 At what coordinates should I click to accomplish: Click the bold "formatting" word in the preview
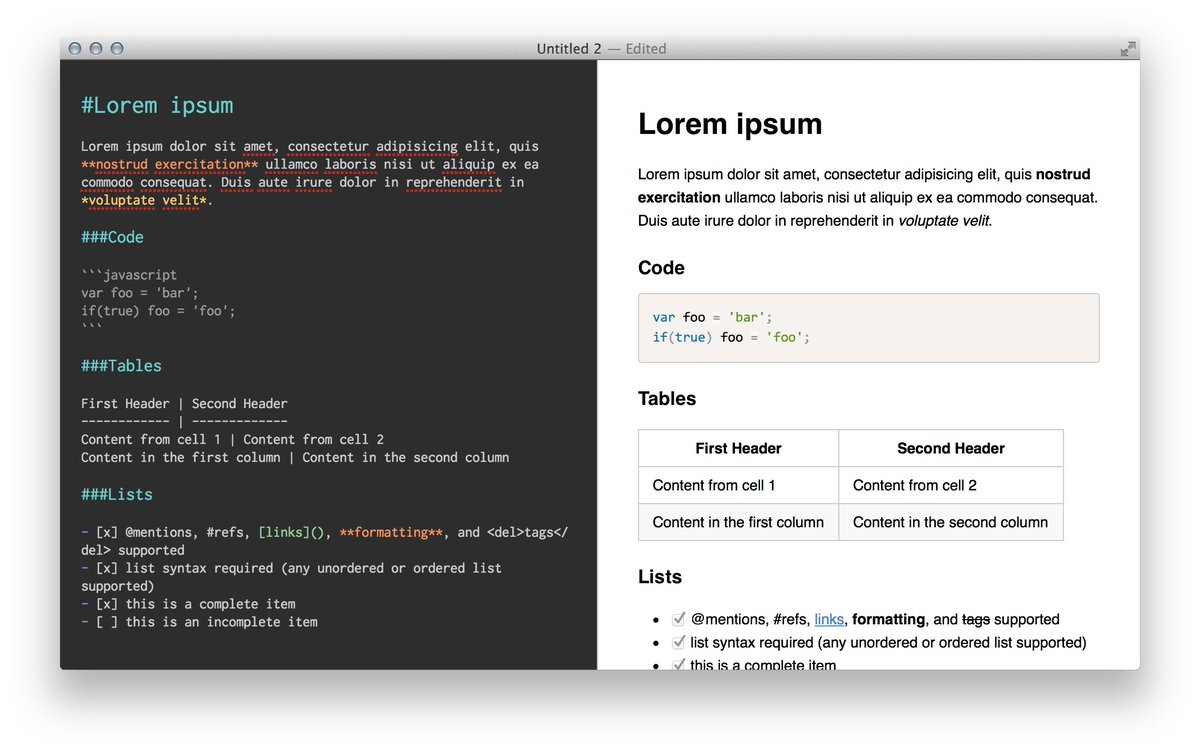[889, 619]
